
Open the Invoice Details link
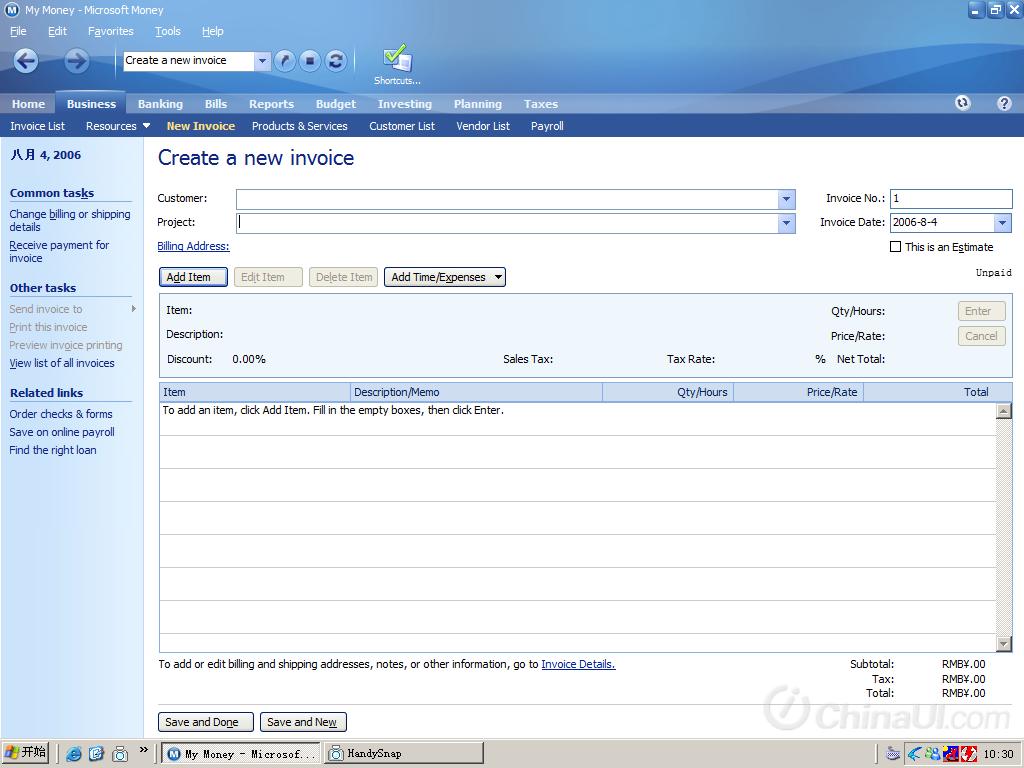tap(578, 664)
